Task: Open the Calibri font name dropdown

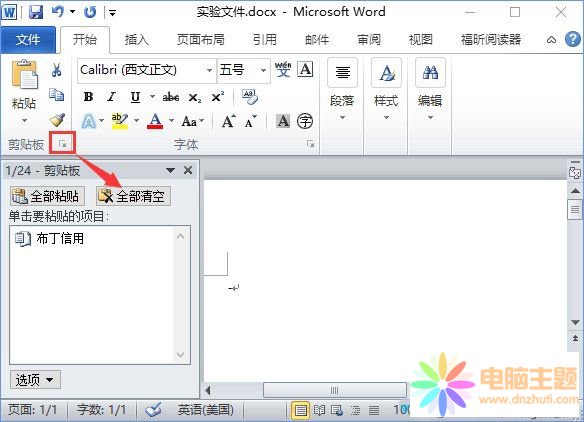Action: (x=209, y=70)
